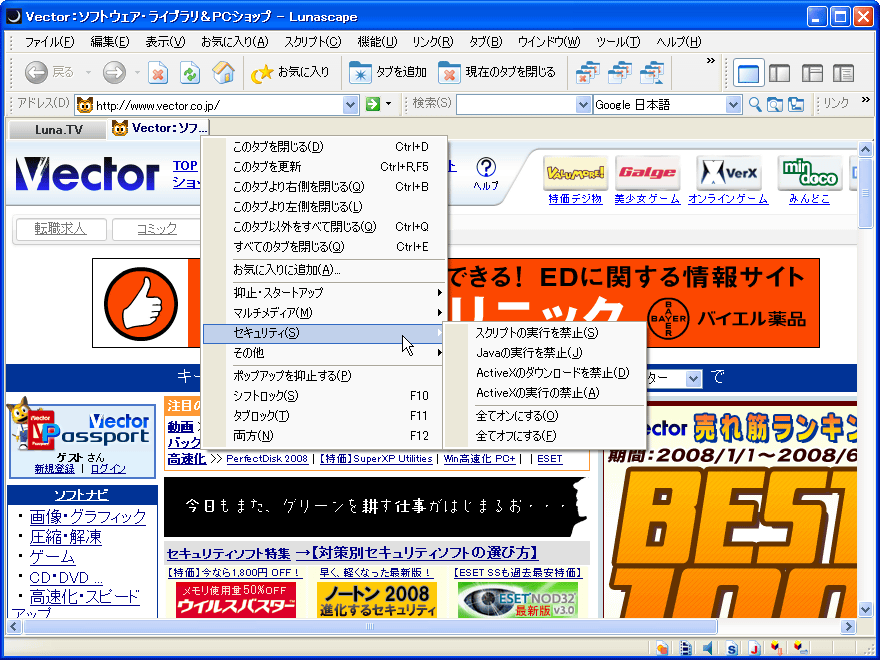Click the close-all-tabs stacked icon with red X

[588, 72]
